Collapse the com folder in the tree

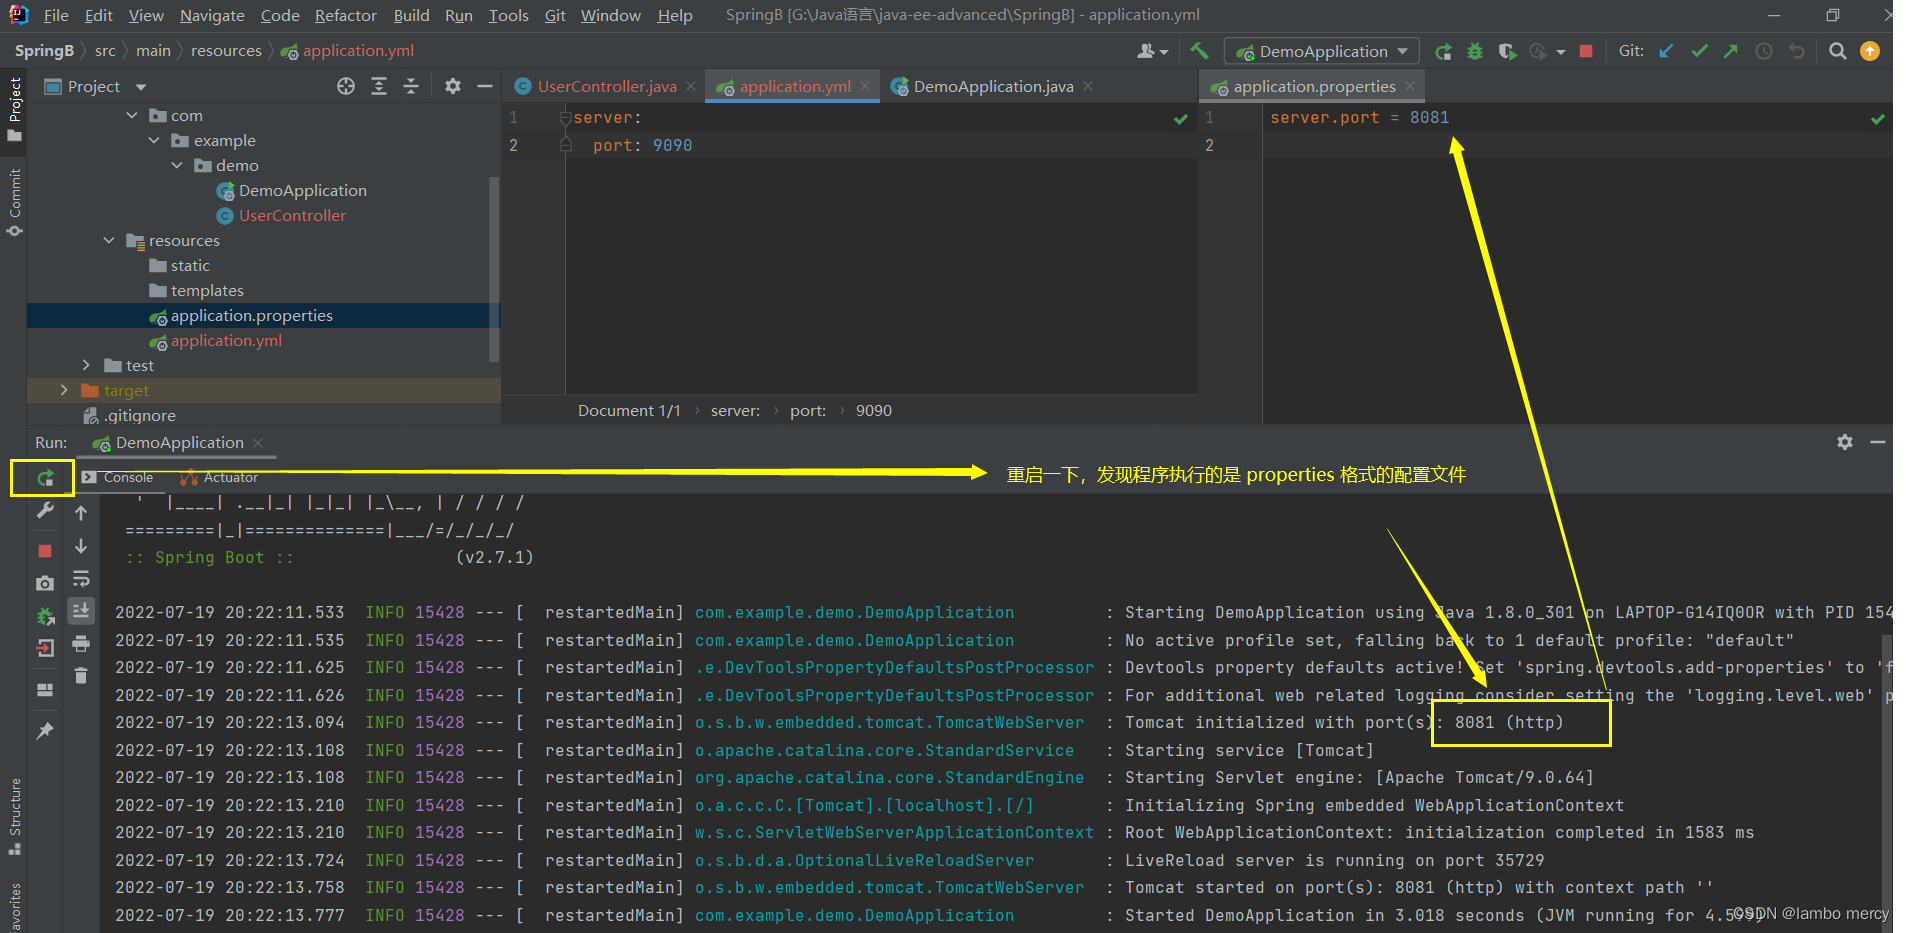132,115
